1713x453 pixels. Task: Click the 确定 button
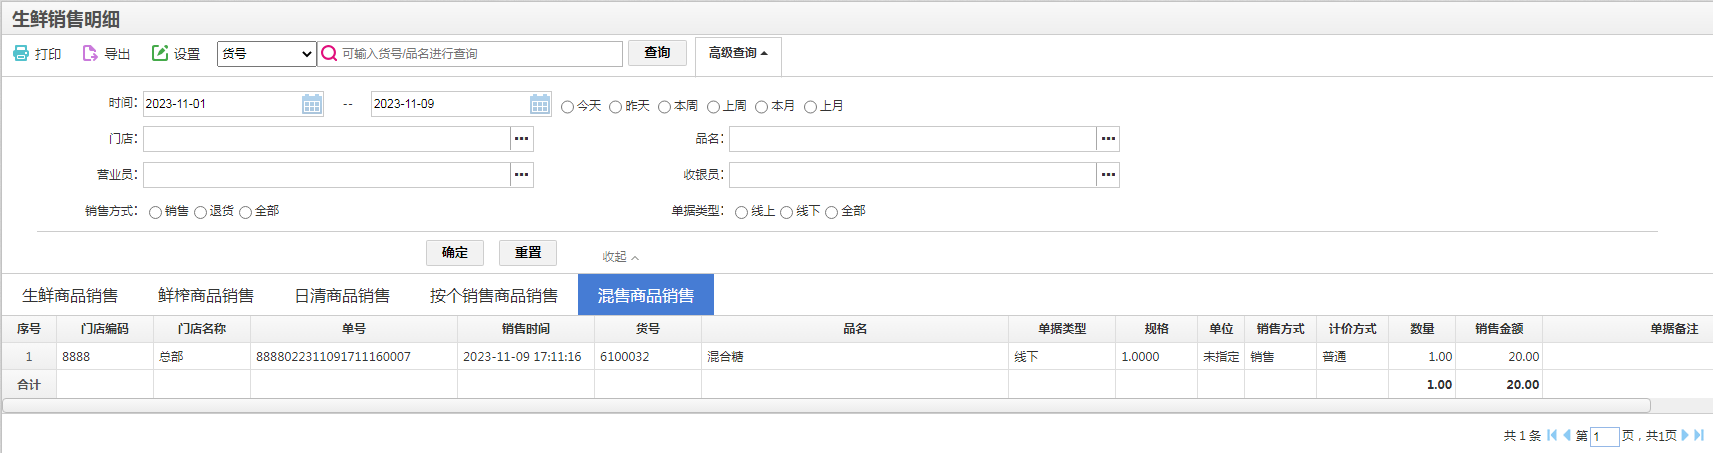click(x=455, y=253)
